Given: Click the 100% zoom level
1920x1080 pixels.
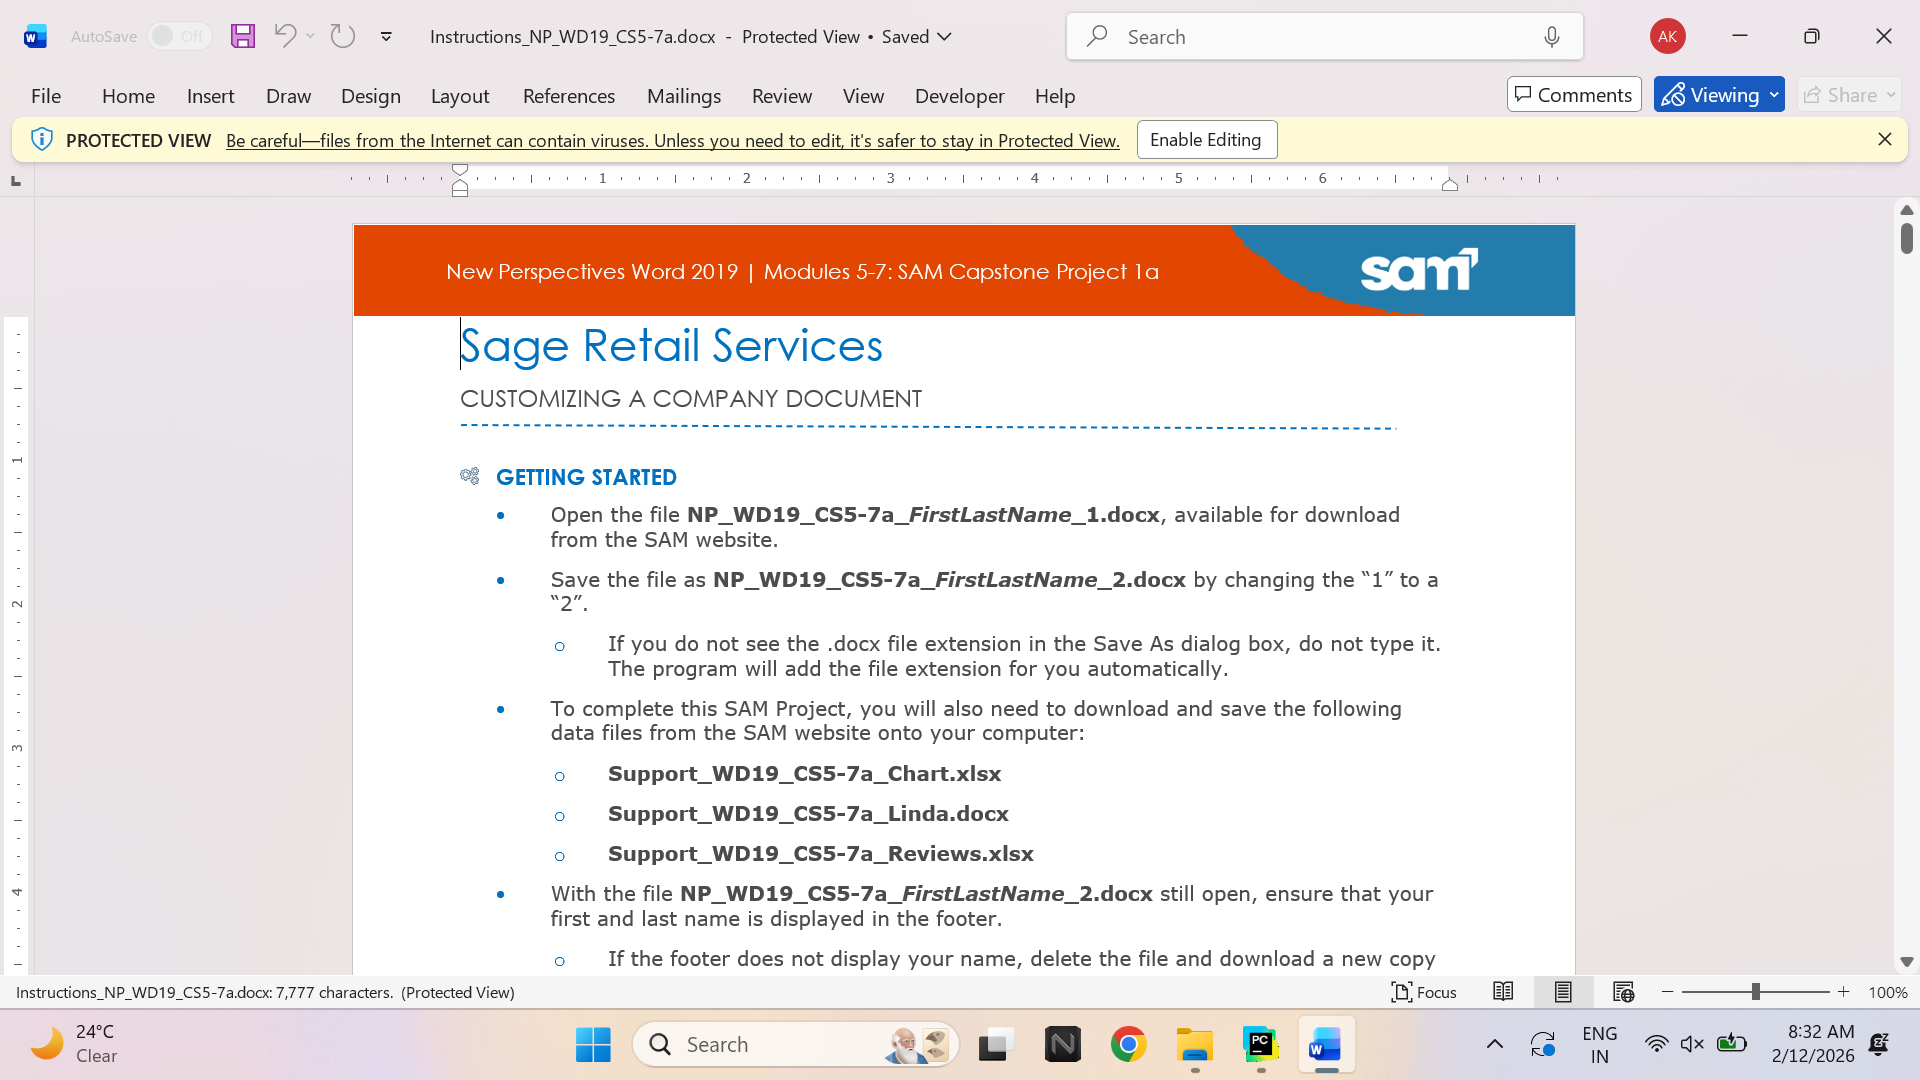Looking at the screenshot, I should (1888, 993).
